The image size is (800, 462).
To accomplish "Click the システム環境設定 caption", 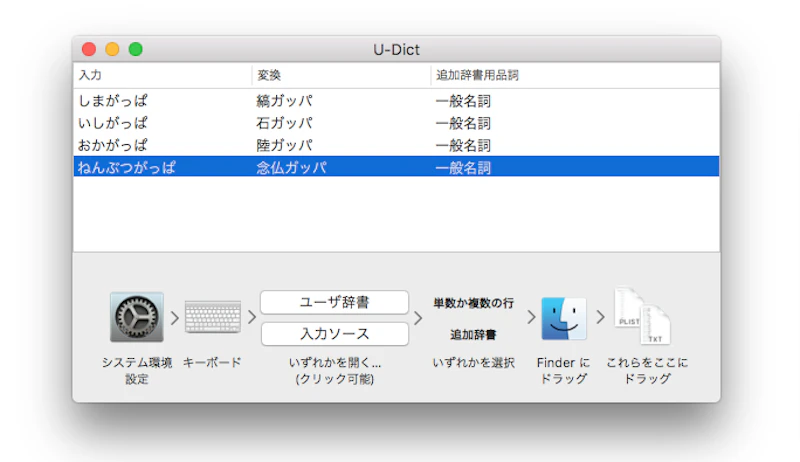I will point(137,371).
